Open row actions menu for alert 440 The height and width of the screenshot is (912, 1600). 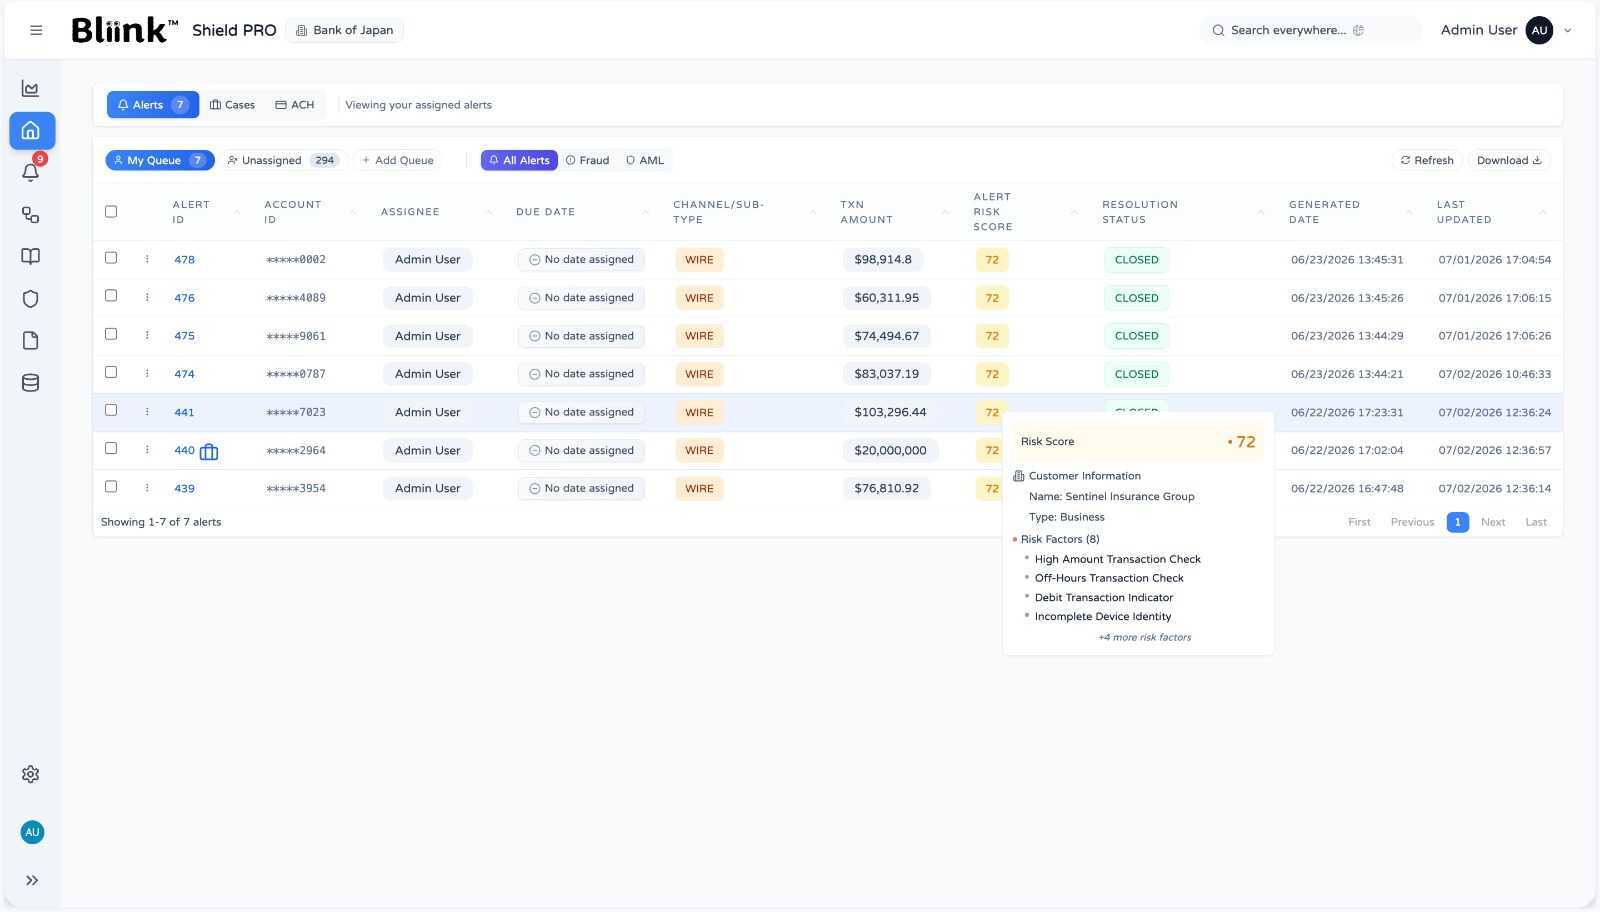click(x=147, y=450)
